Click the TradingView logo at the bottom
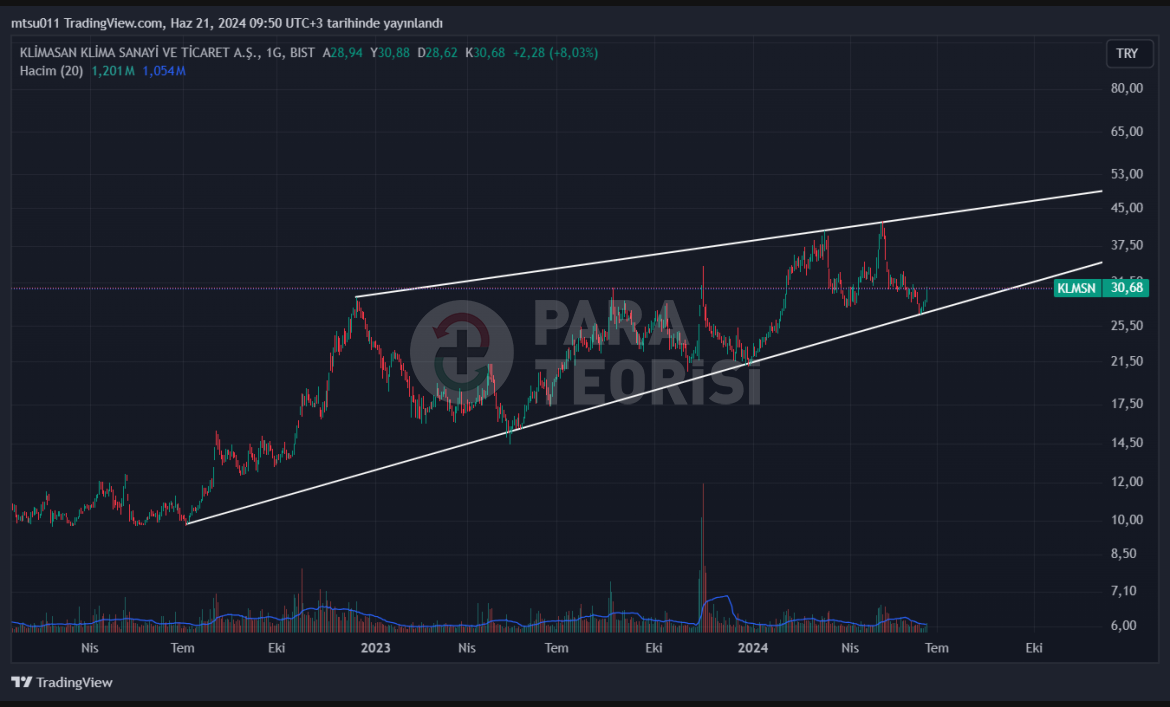 coord(62,682)
